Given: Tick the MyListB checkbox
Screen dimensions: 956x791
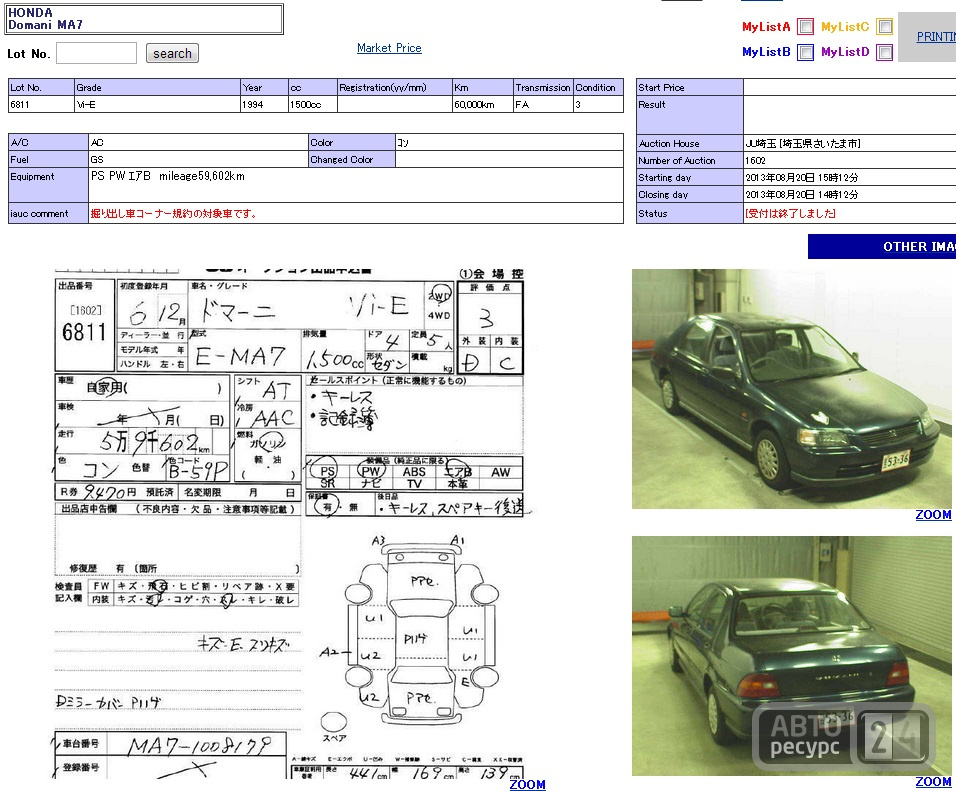Looking at the screenshot, I should [x=805, y=52].
